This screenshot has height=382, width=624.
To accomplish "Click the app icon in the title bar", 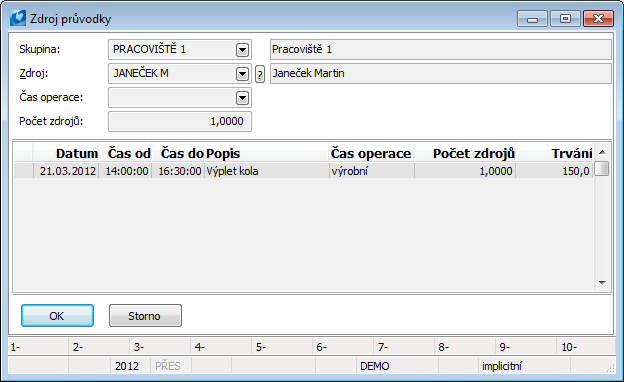I will pyautogui.click(x=18, y=18).
